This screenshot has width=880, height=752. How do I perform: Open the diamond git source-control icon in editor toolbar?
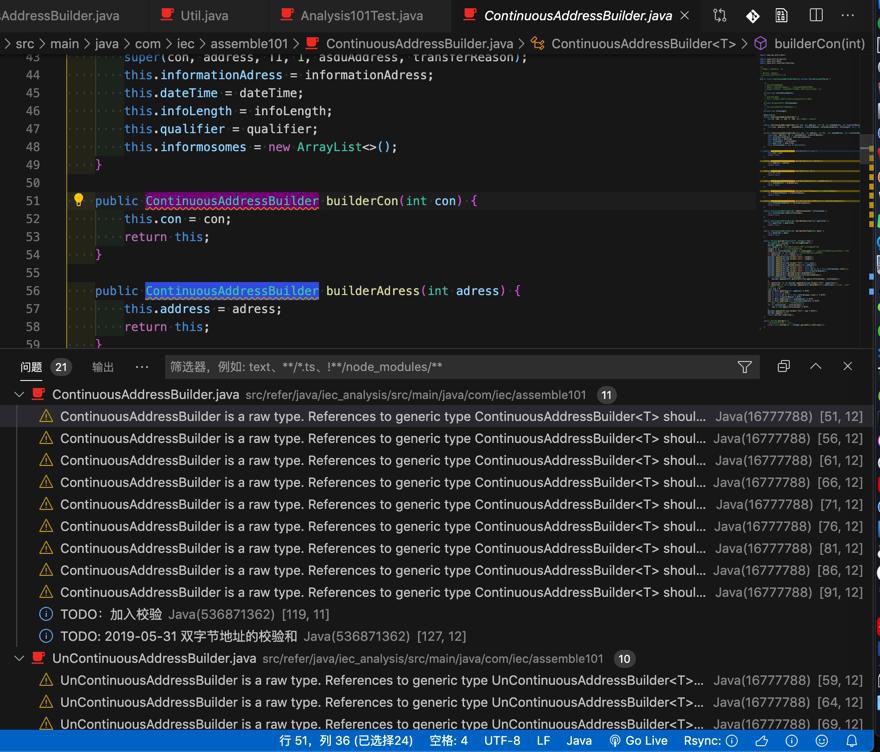click(752, 16)
